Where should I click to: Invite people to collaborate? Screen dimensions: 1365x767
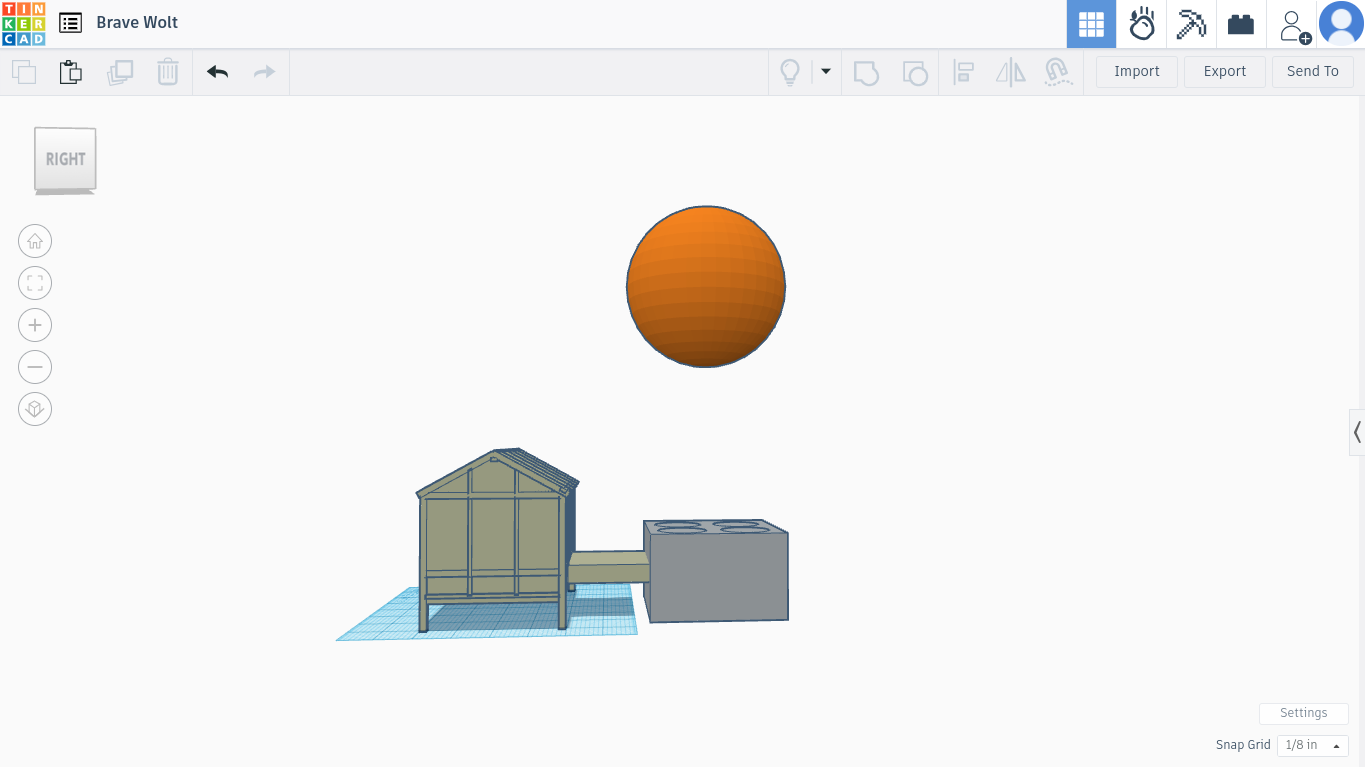point(1294,26)
